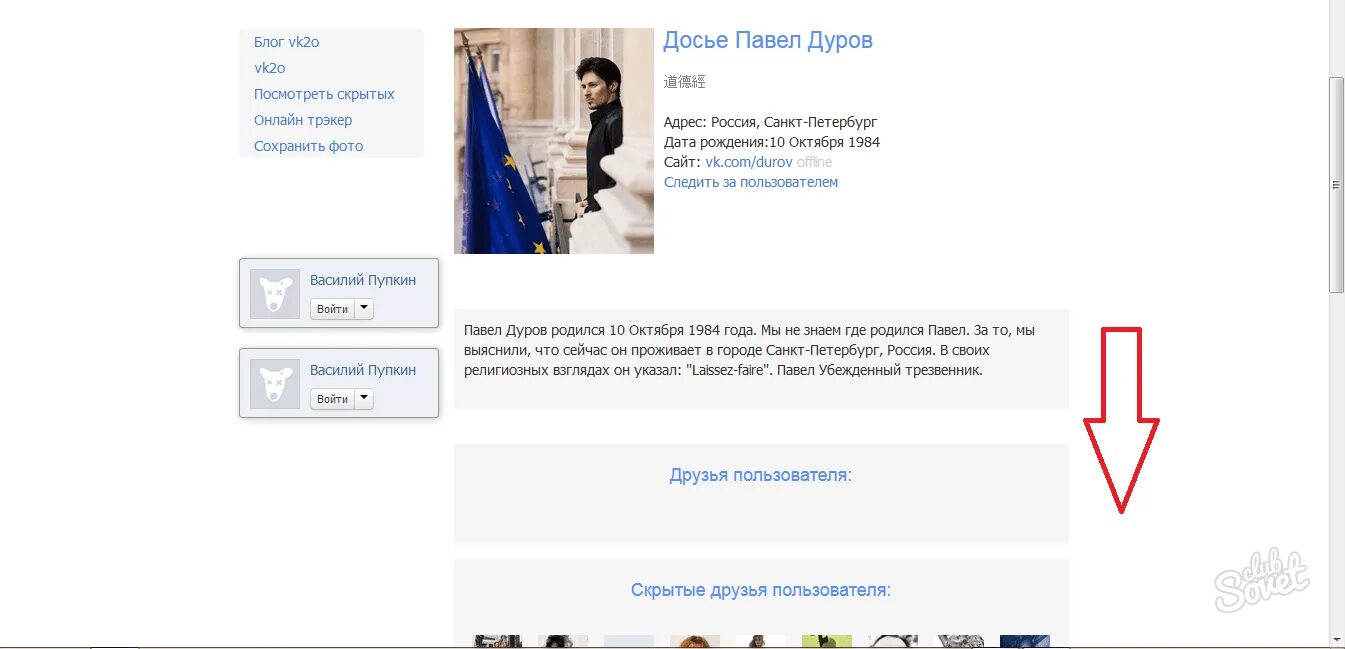
Task: Open the vk2o sidebar link
Action: pos(269,68)
